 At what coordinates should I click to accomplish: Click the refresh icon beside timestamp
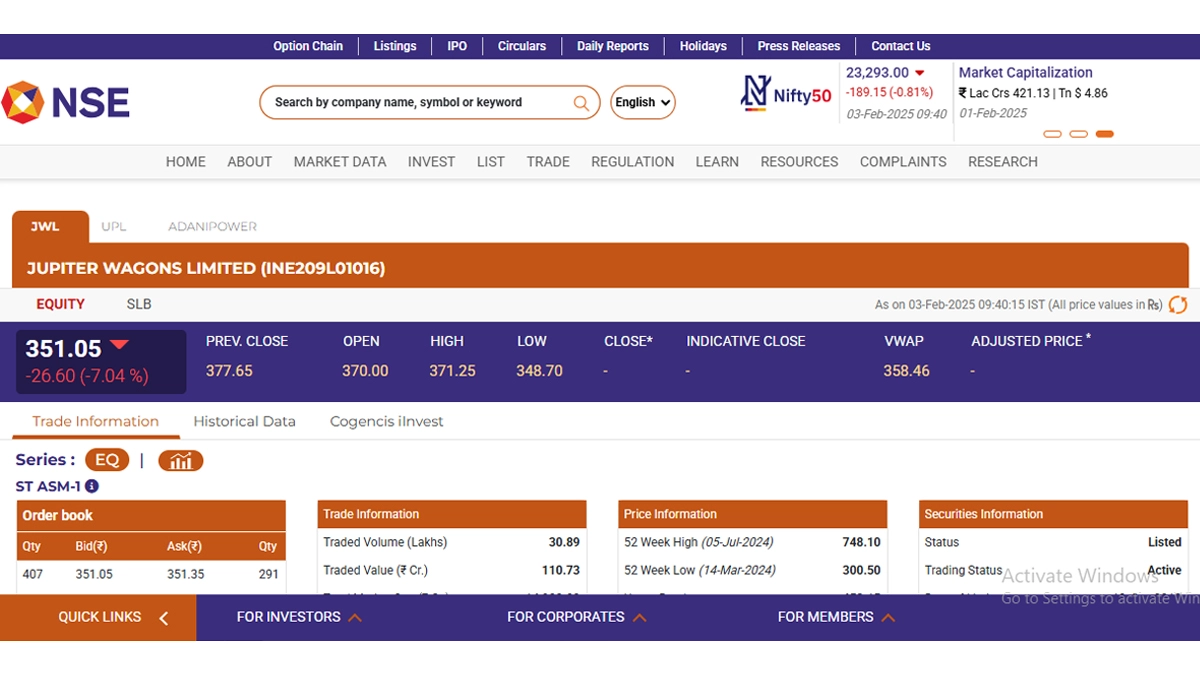coord(1178,305)
